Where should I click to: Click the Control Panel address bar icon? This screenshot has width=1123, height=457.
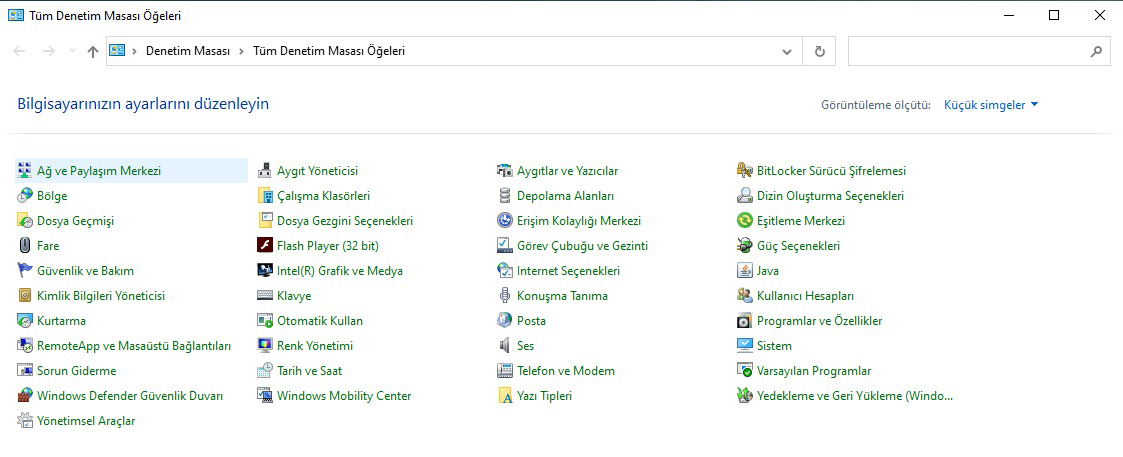coord(117,51)
